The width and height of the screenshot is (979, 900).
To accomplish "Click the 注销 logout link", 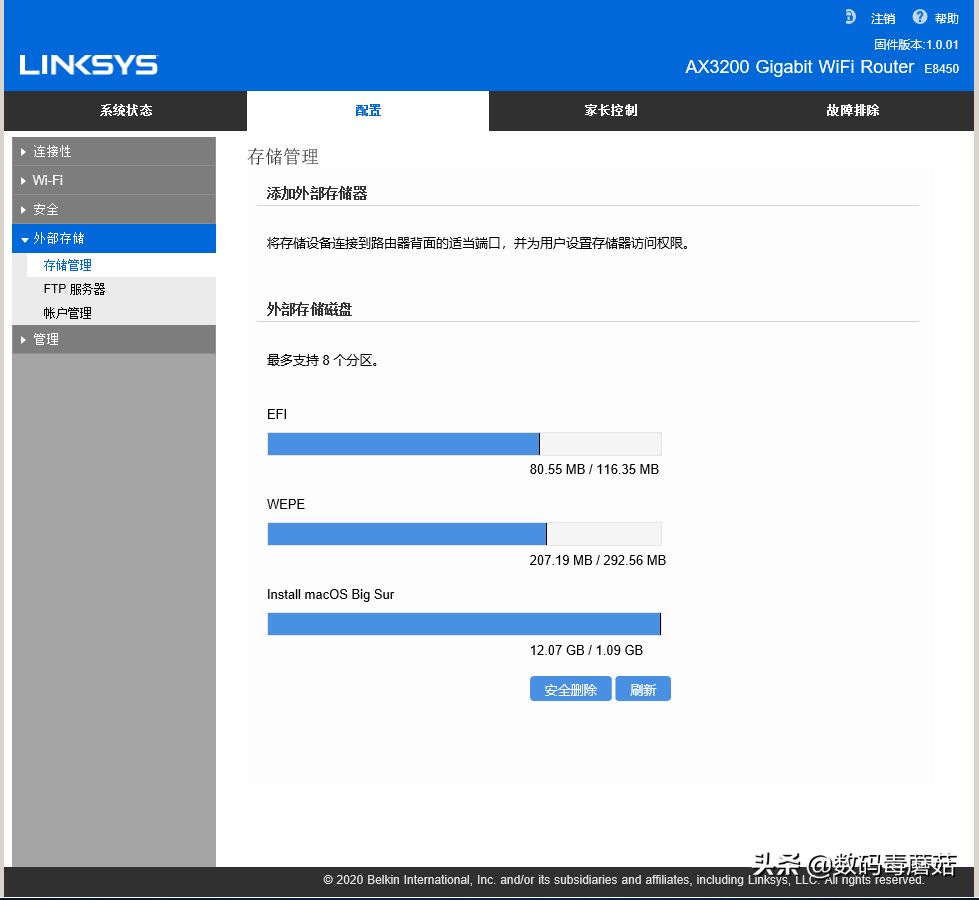I will [x=883, y=19].
